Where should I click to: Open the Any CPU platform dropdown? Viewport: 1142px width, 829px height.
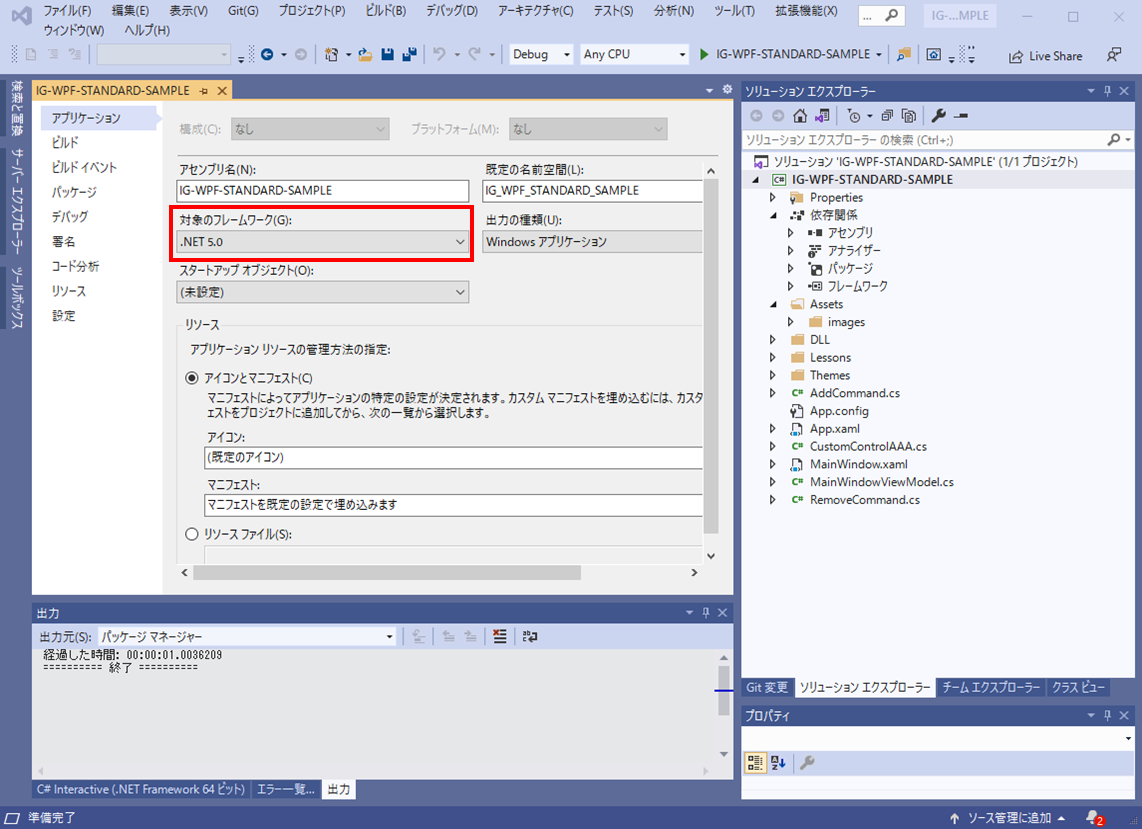tap(634, 55)
